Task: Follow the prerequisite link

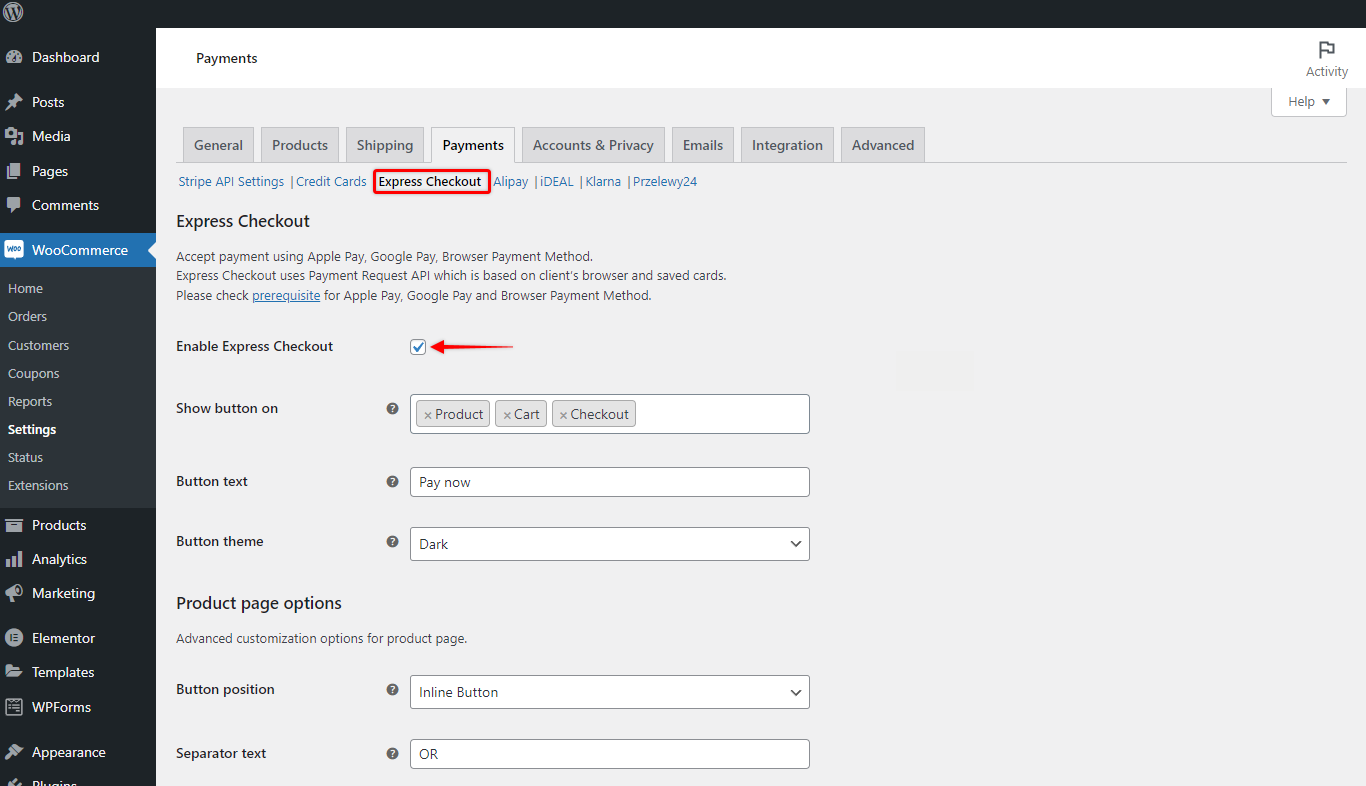Action: pos(286,296)
